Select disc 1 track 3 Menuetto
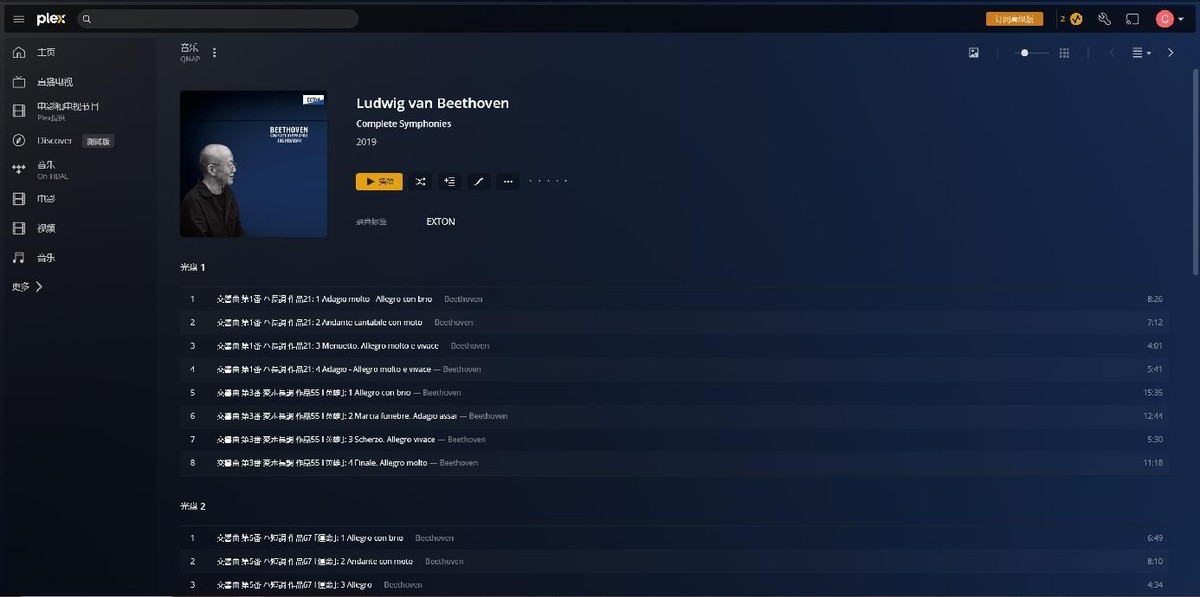Image resolution: width=1200 pixels, height=597 pixels. coord(674,346)
